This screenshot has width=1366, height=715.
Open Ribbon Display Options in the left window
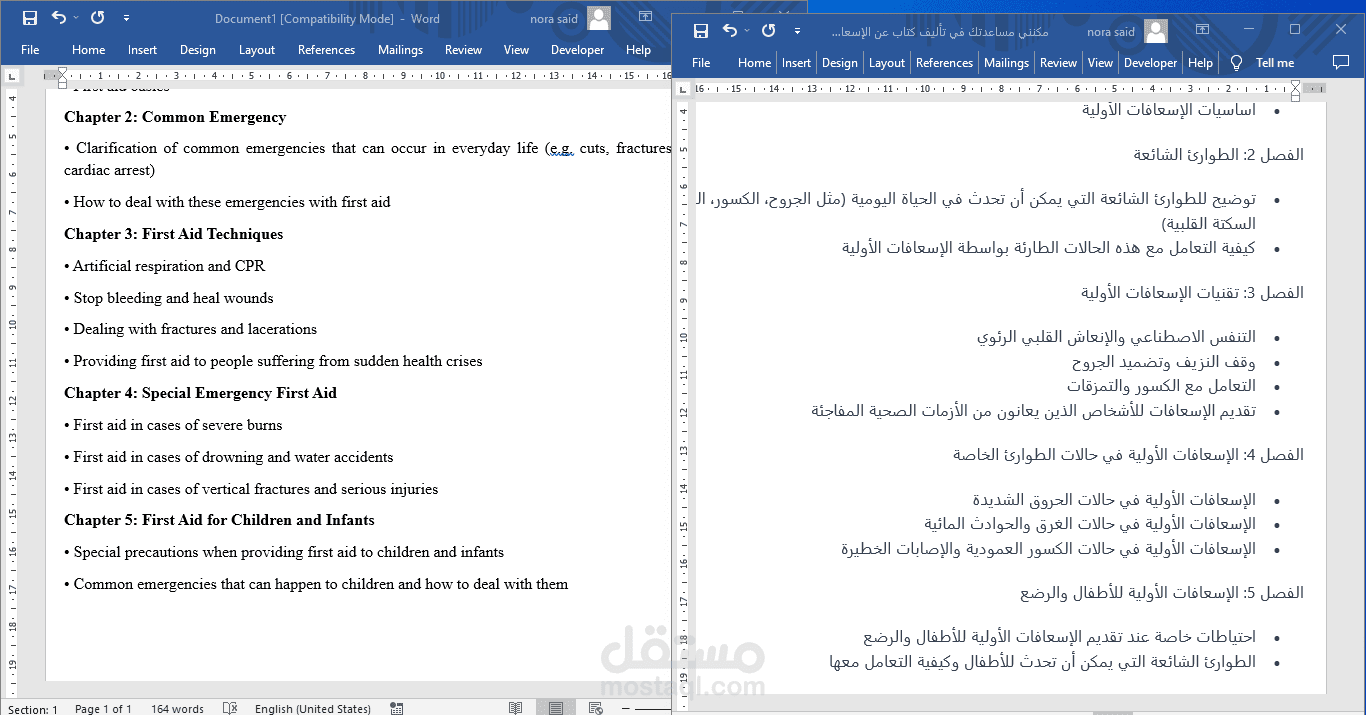[645, 18]
